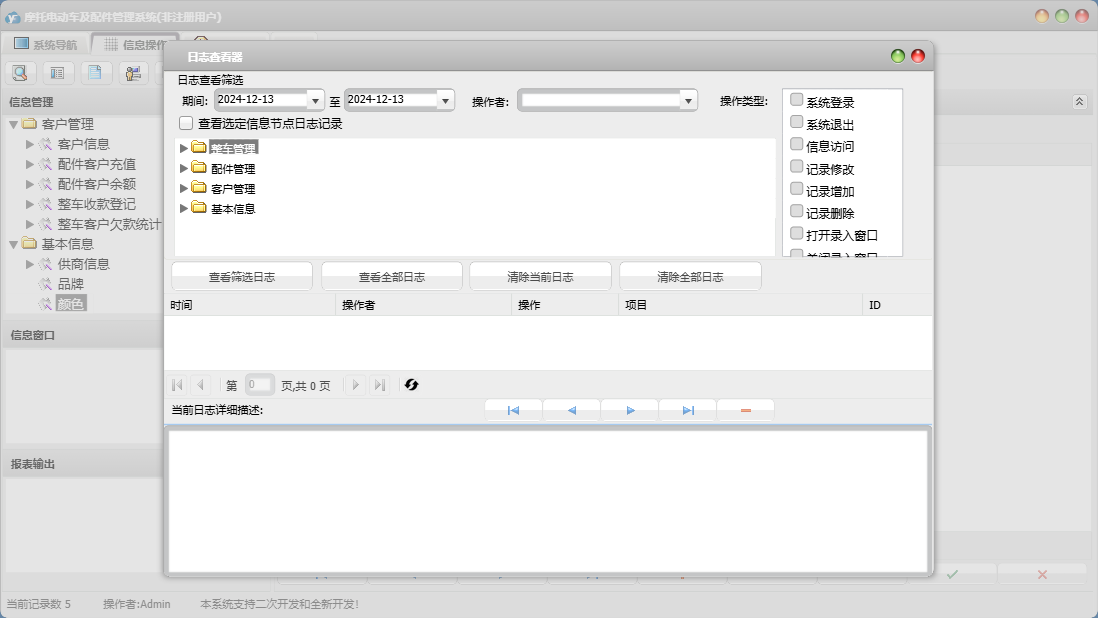Jump to last log detail record
The height and width of the screenshot is (618, 1098).
(688, 410)
